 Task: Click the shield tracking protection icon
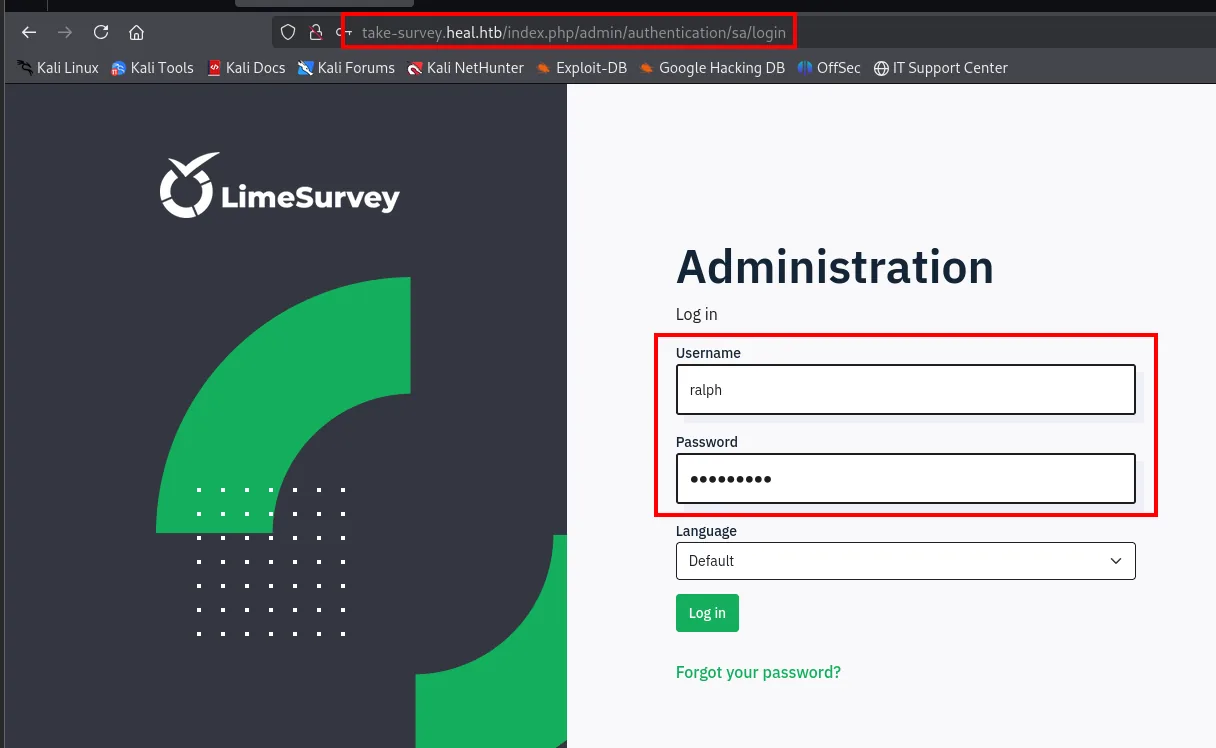[288, 32]
